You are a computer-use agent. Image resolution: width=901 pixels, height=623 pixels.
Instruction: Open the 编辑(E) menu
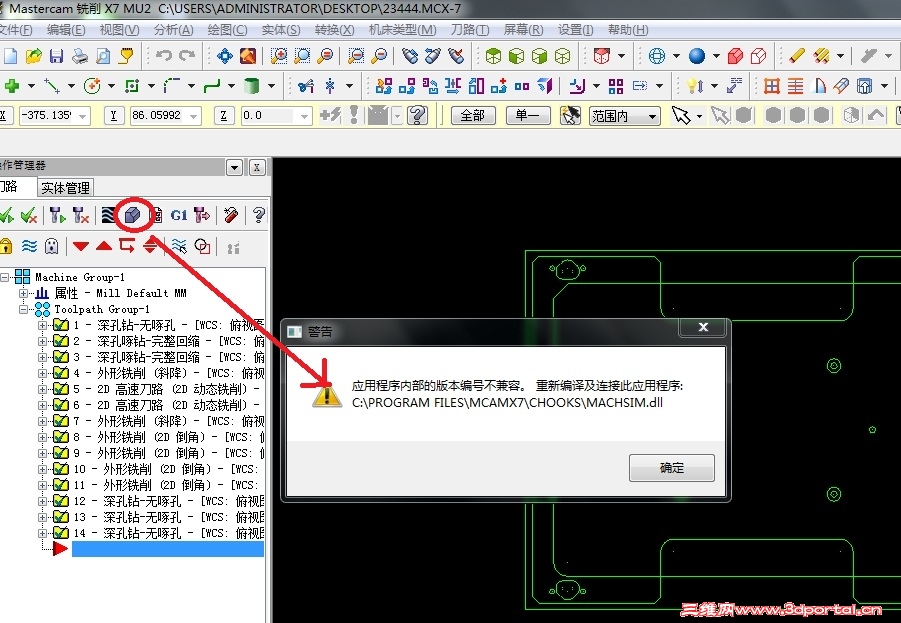tap(66, 30)
